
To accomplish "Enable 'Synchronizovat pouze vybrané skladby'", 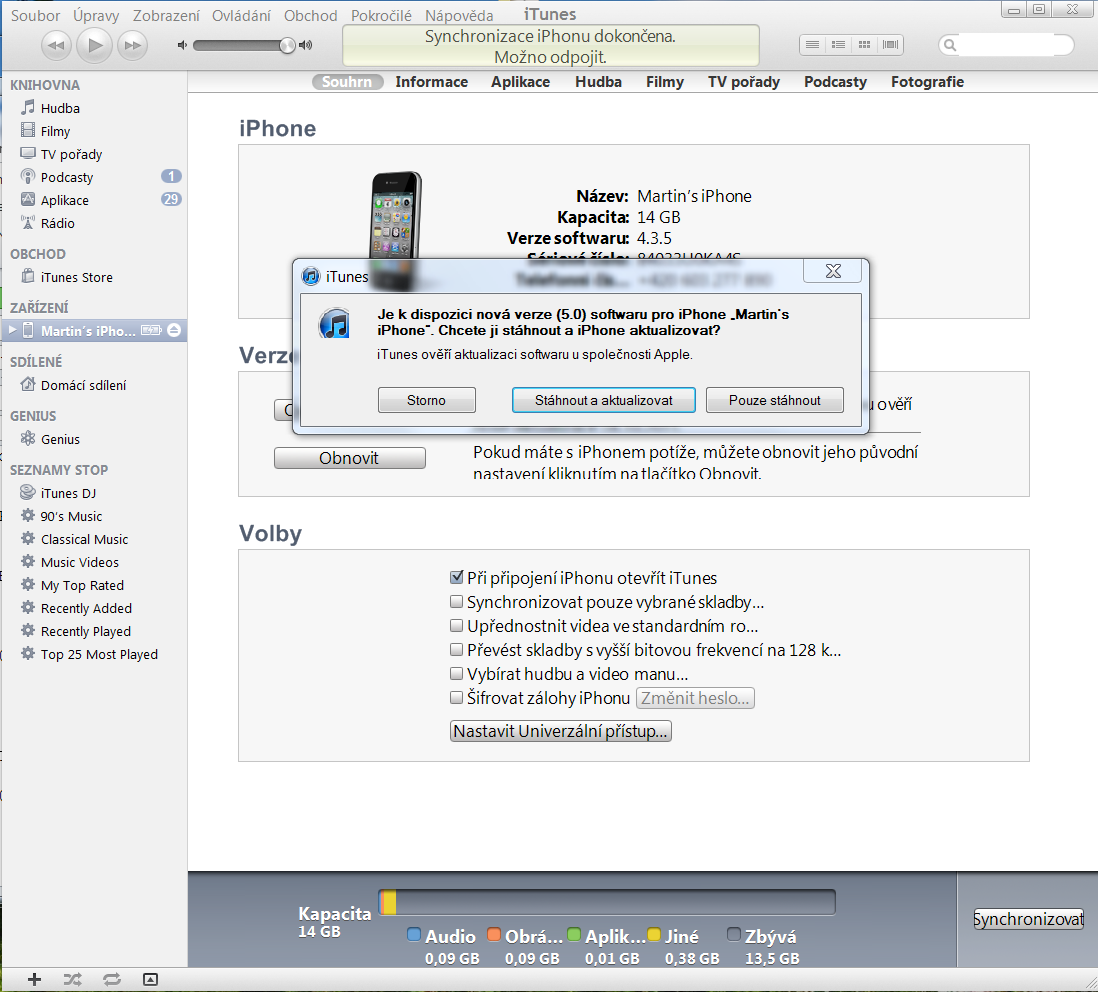I will 457,601.
